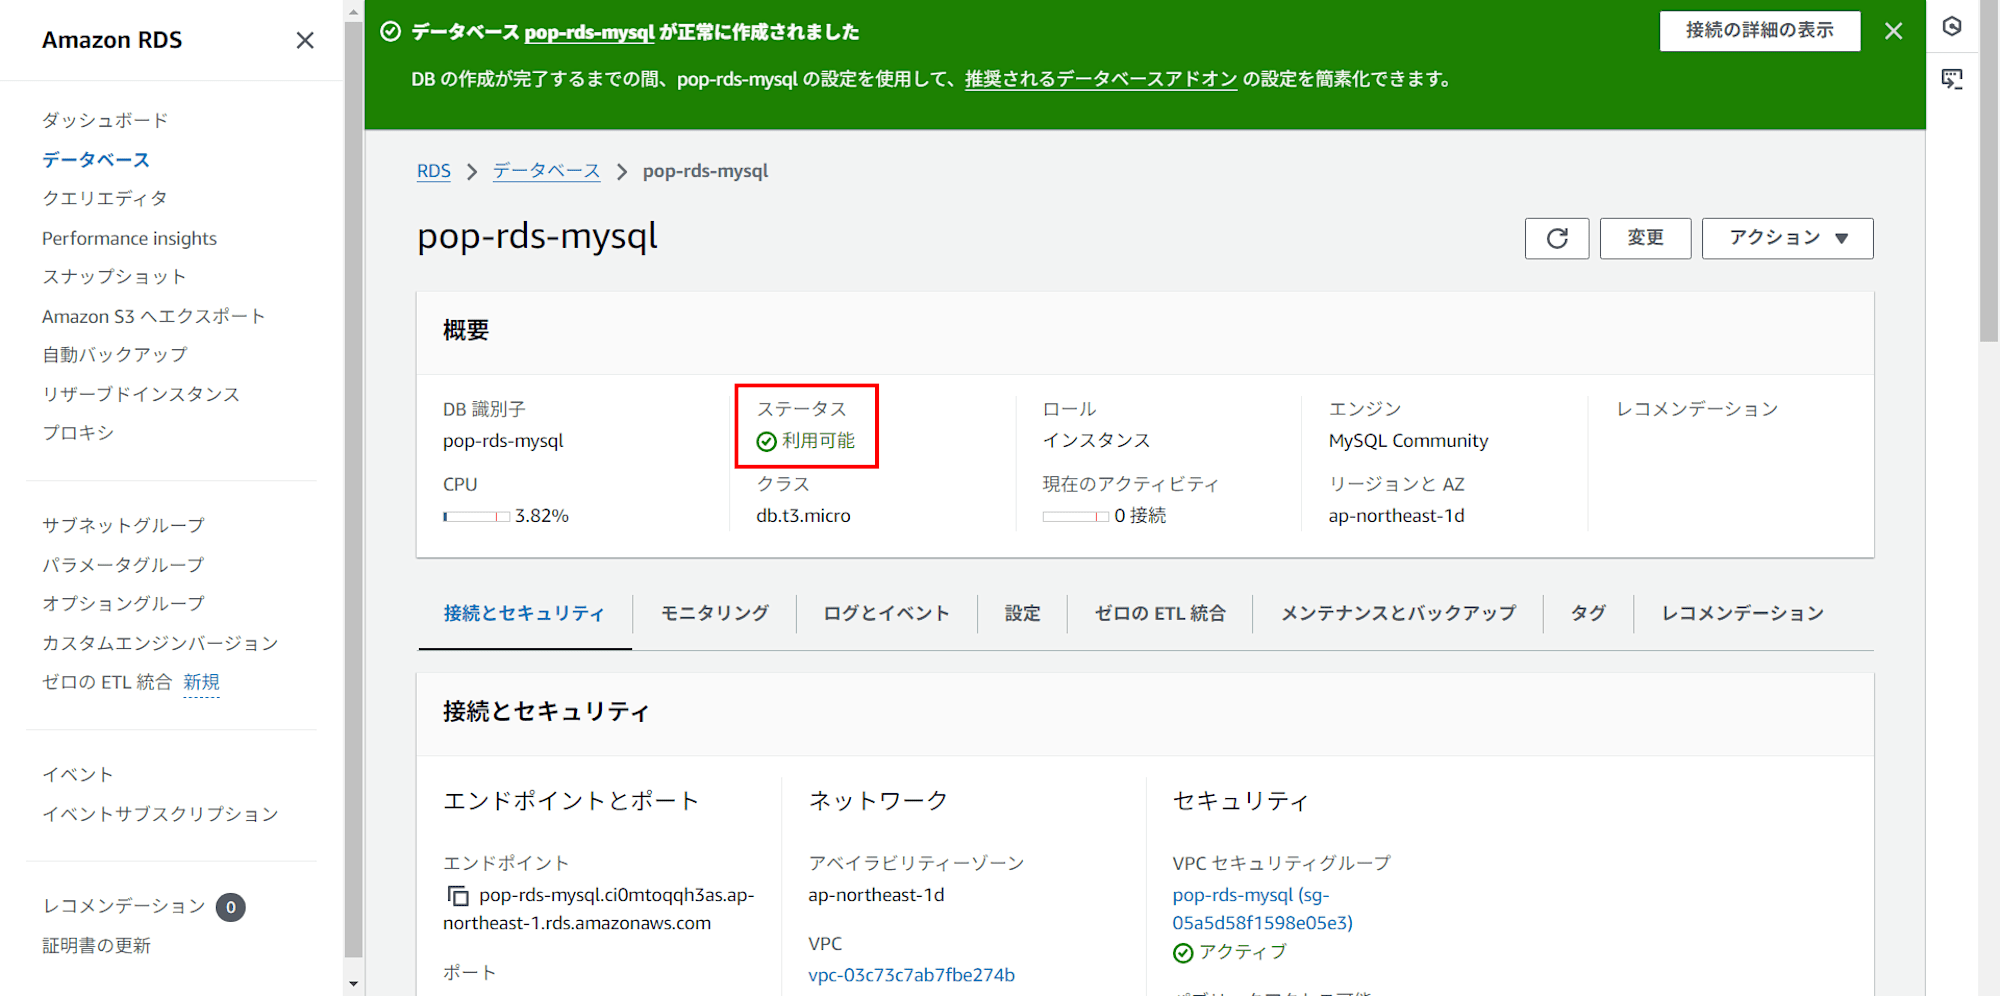Open pop-rds-mysql link in the banner
2000x996 pixels.
pos(589,32)
